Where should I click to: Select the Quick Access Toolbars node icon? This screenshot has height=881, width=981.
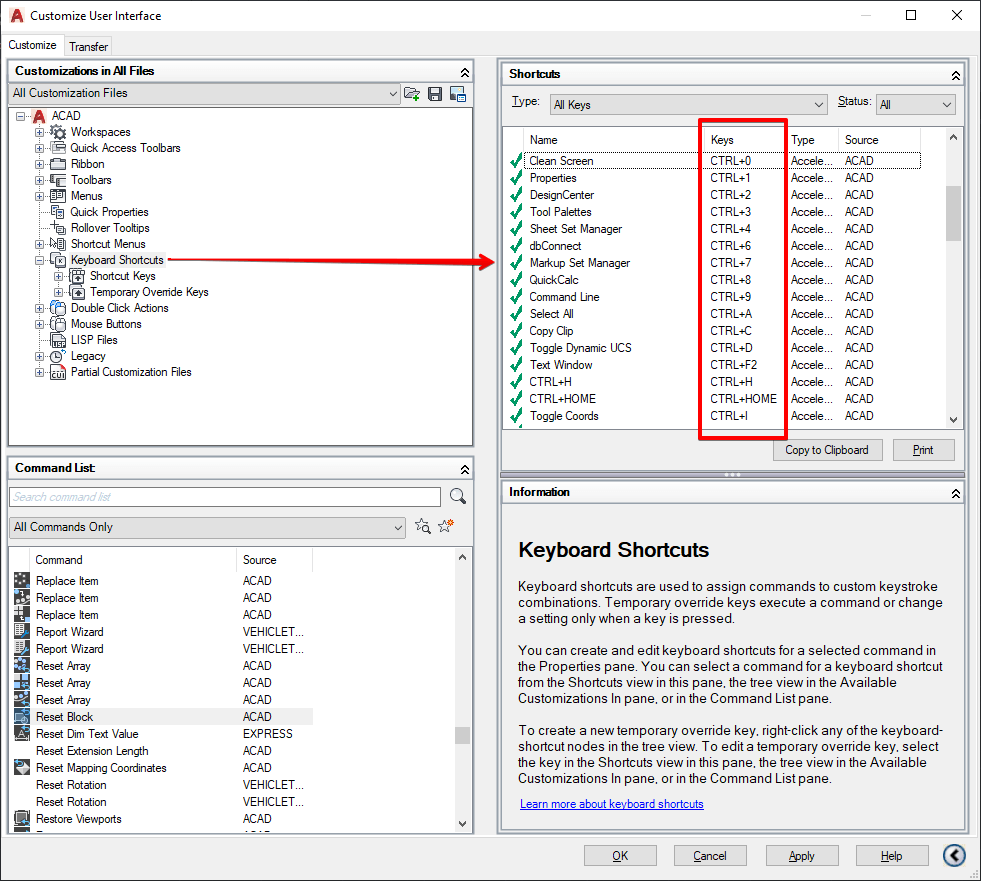click(x=58, y=148)
